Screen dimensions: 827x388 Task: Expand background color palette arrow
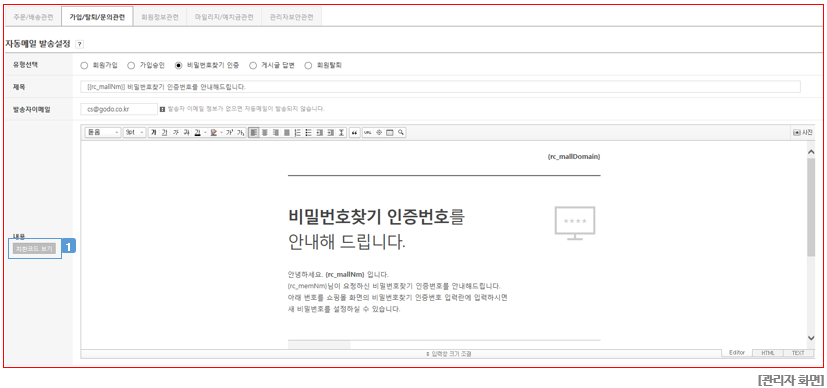(x=222, y=133)
